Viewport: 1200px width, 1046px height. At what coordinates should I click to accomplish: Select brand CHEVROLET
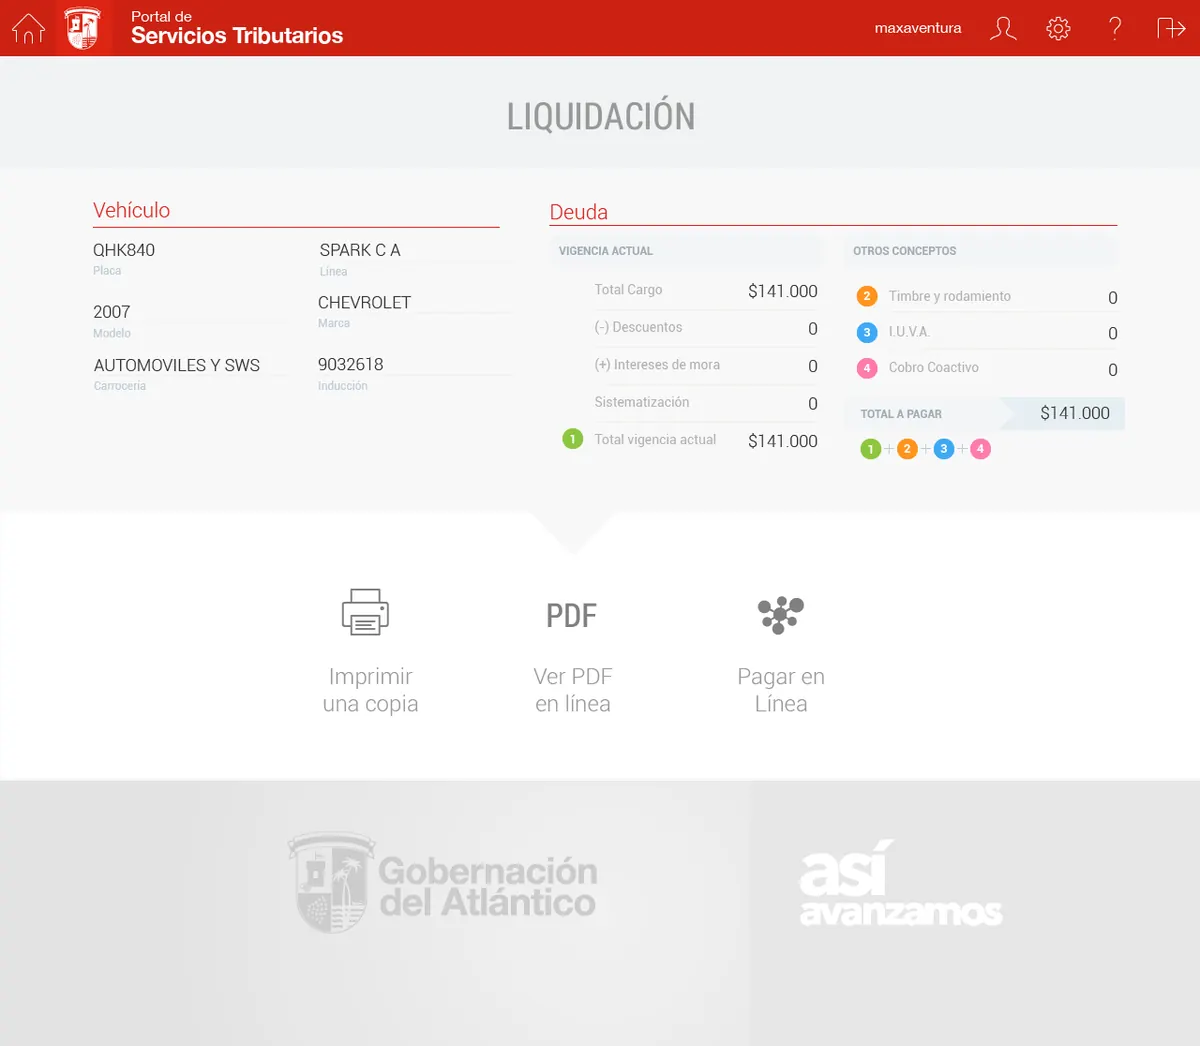tap(364, 302)
